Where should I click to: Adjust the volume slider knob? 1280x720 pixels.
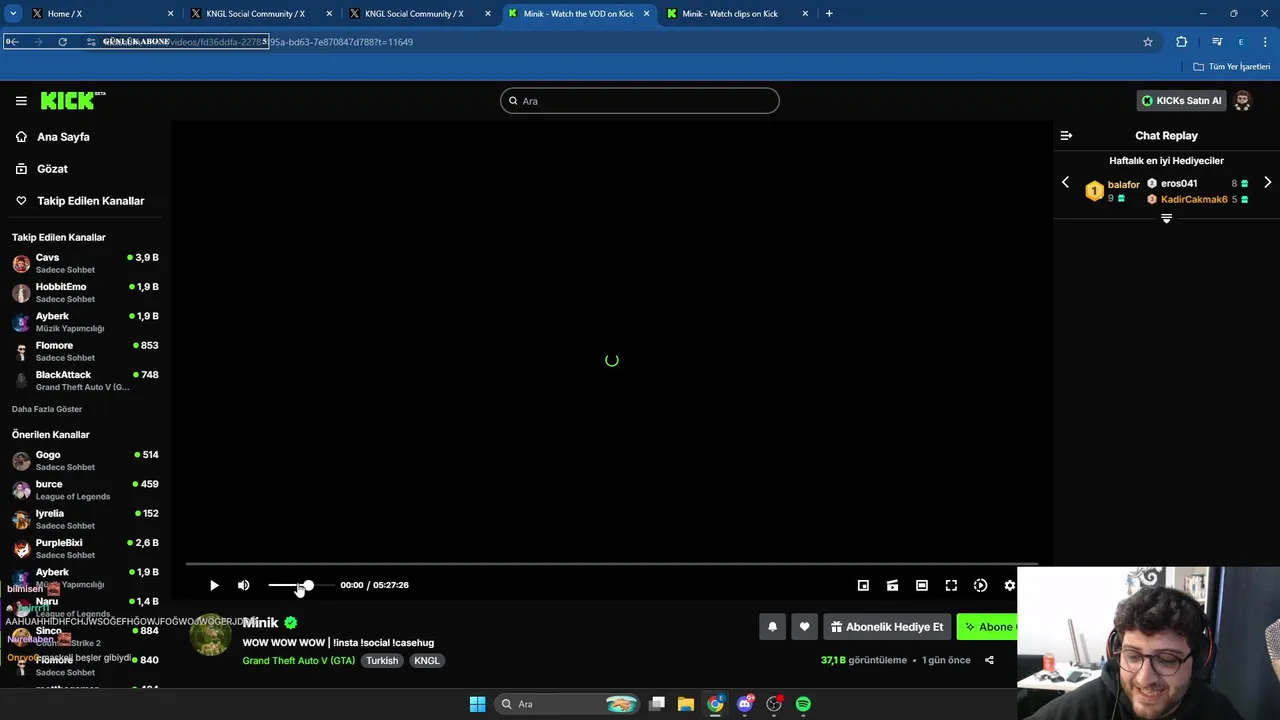coord(308,585)
